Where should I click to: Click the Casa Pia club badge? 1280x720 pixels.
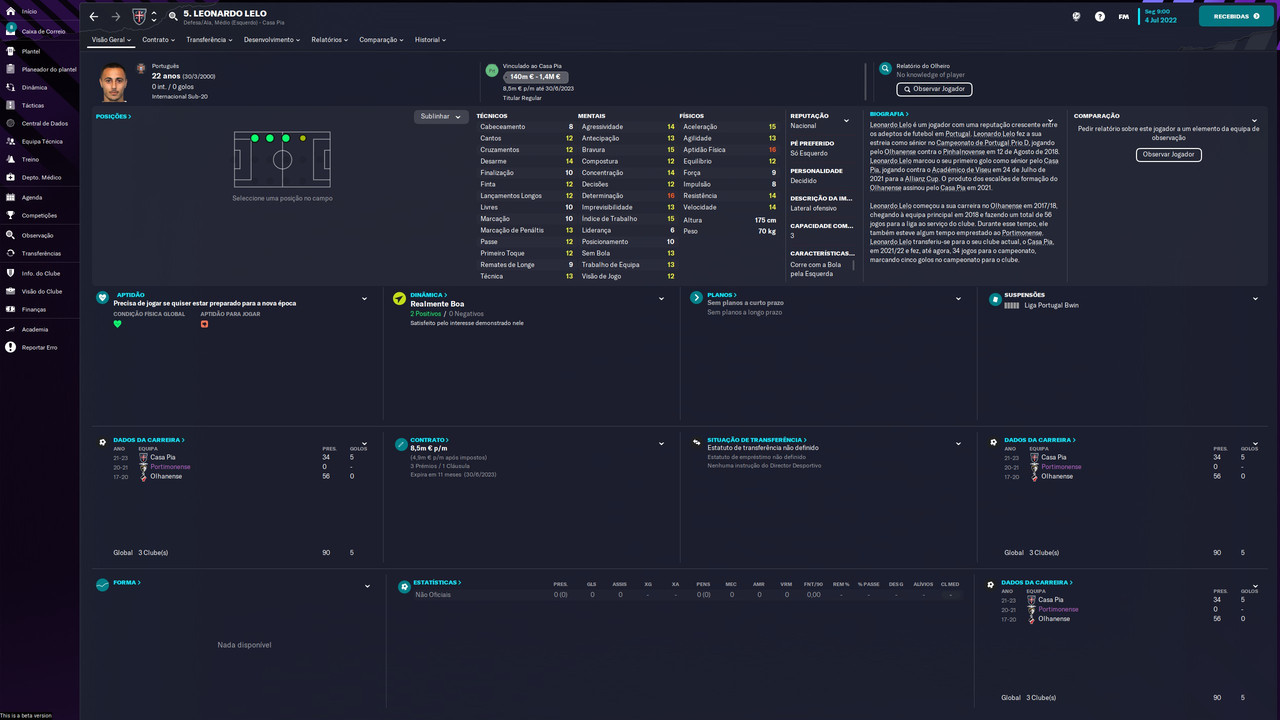point(138,16)
